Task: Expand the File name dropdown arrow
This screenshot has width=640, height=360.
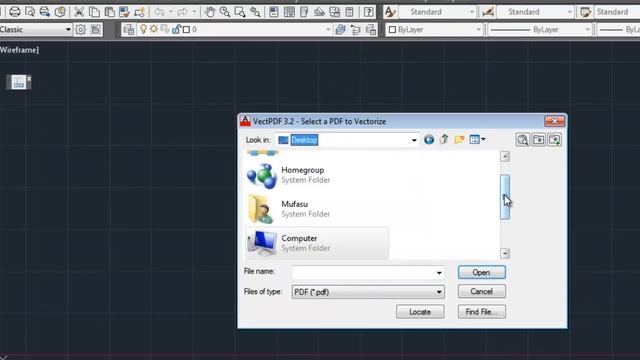Action: click(x=439, y=272)
